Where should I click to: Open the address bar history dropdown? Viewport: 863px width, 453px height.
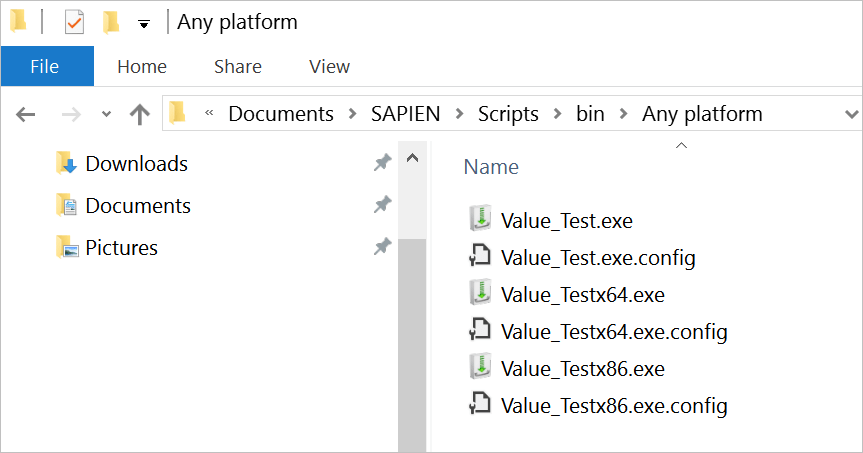(851, 114)
